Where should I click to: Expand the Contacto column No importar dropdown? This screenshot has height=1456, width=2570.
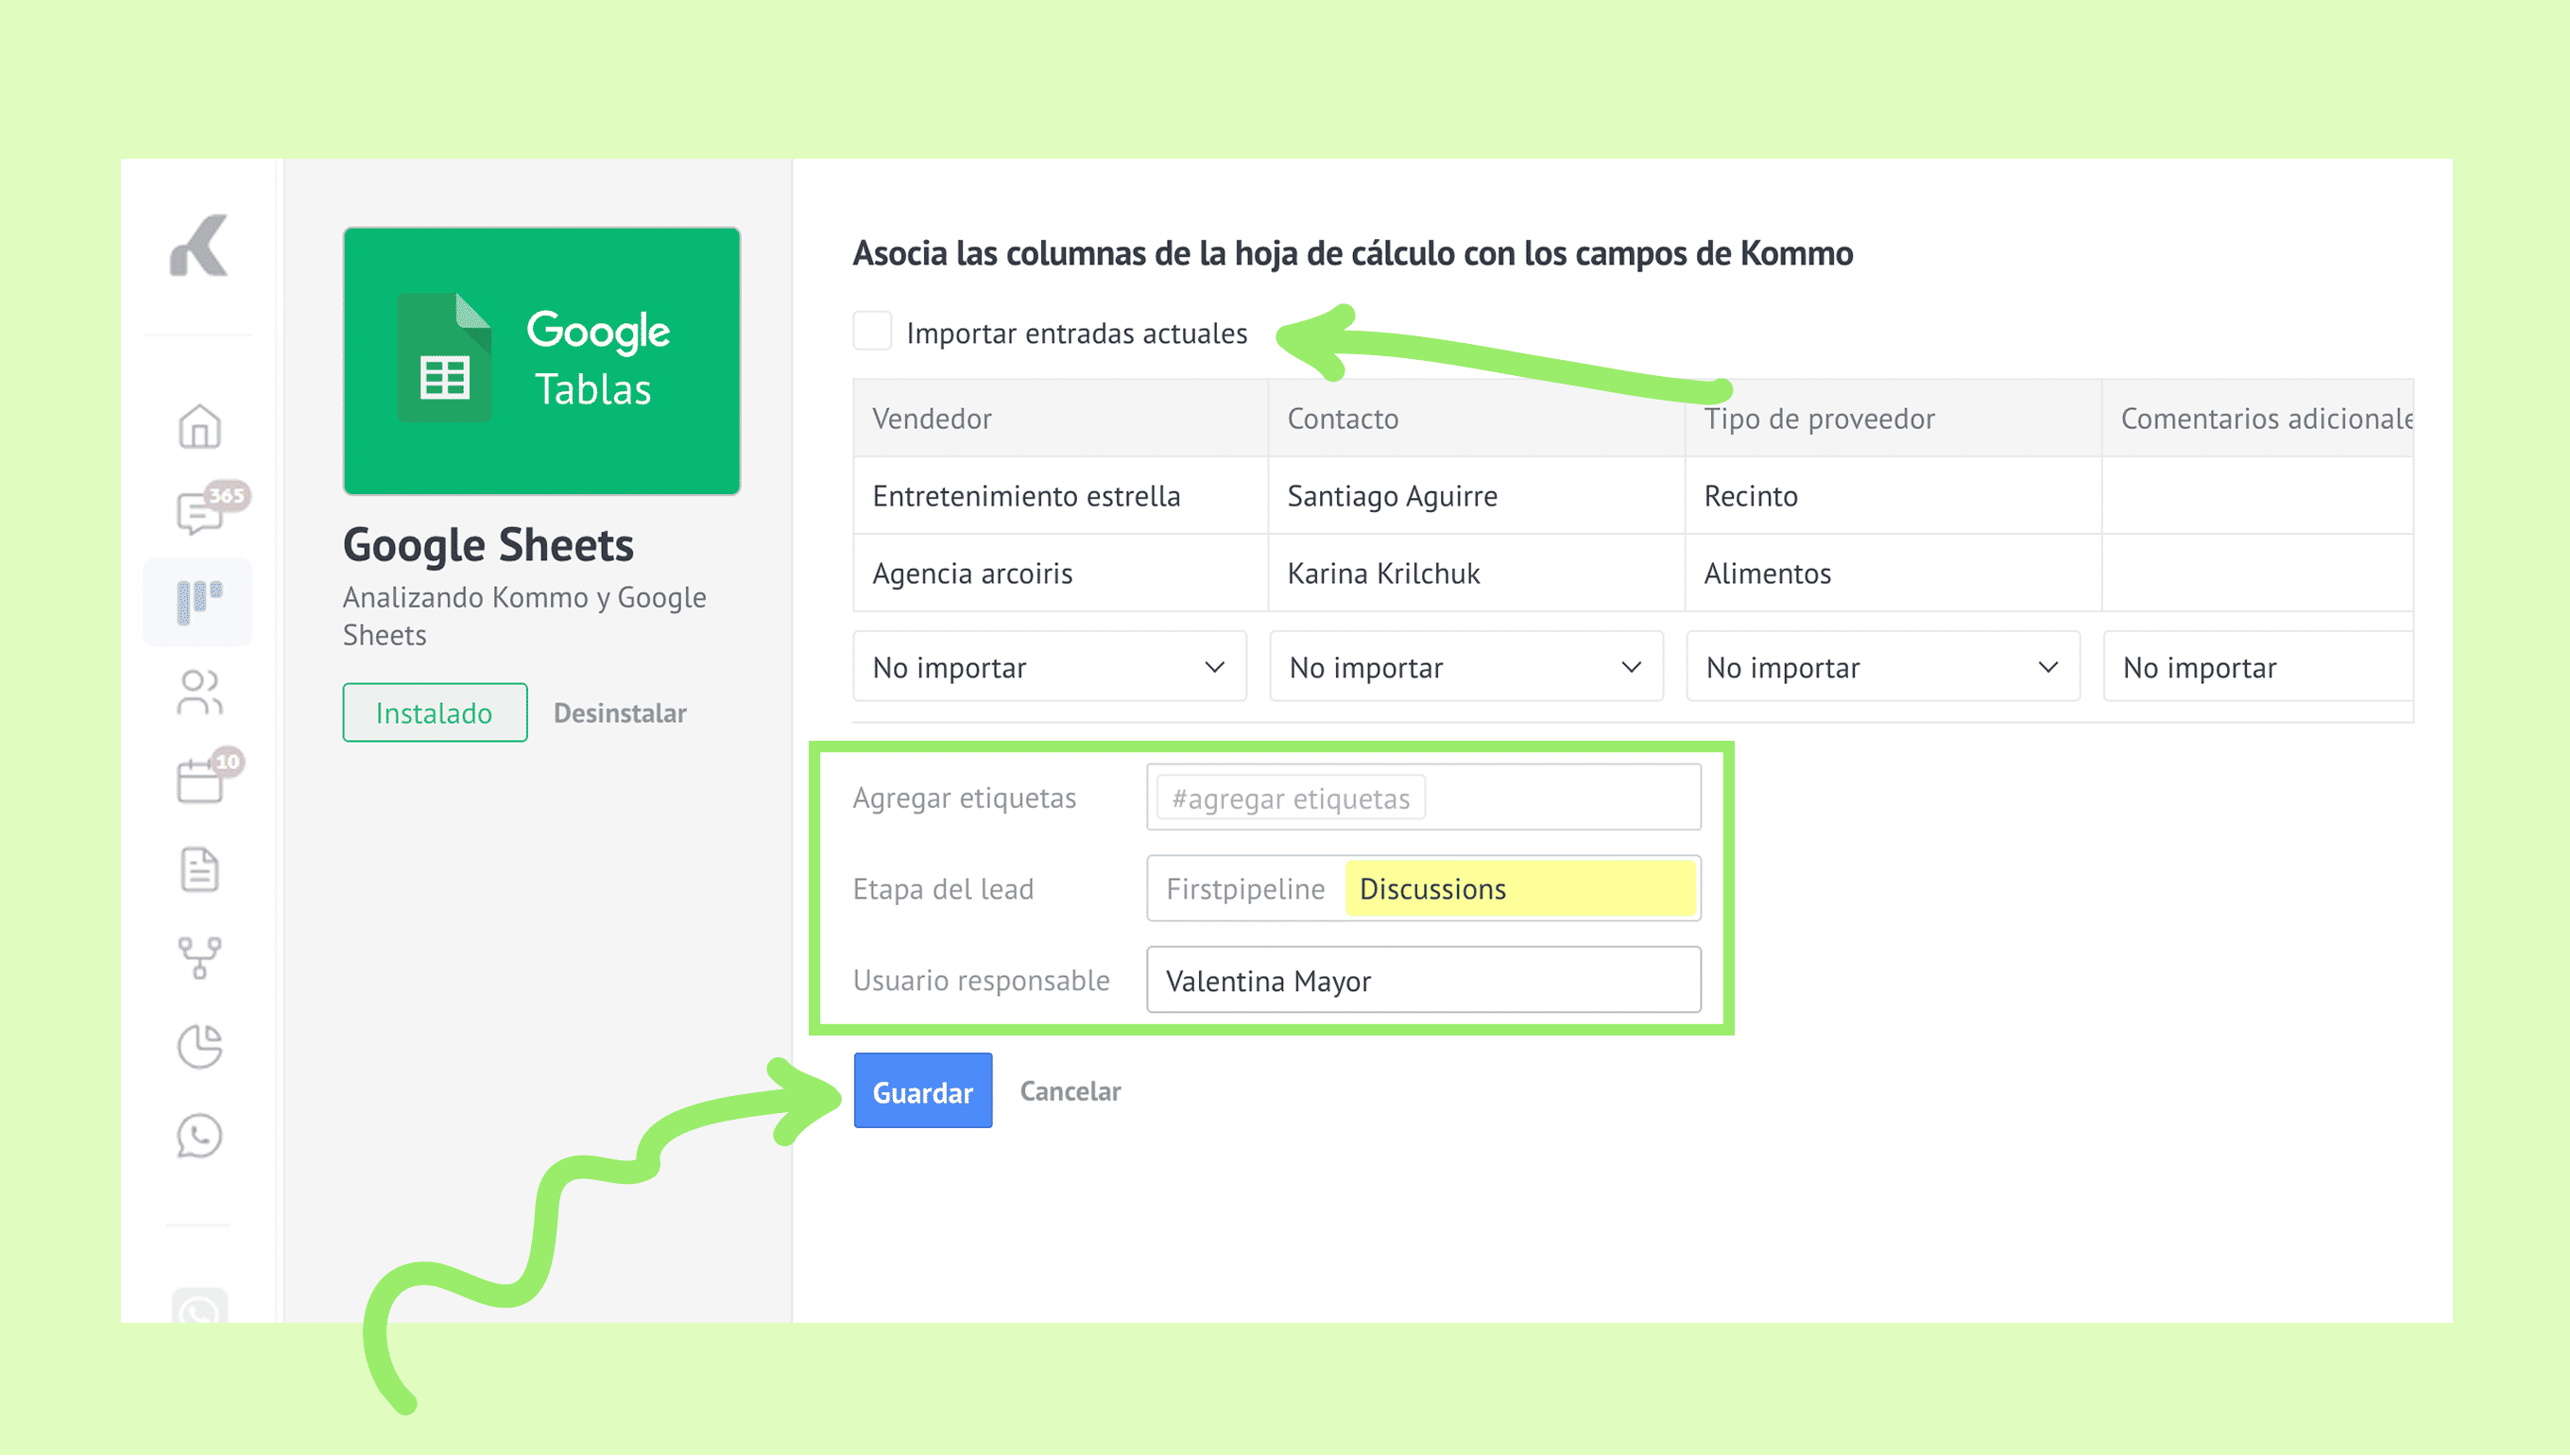tap(1465, 667)
